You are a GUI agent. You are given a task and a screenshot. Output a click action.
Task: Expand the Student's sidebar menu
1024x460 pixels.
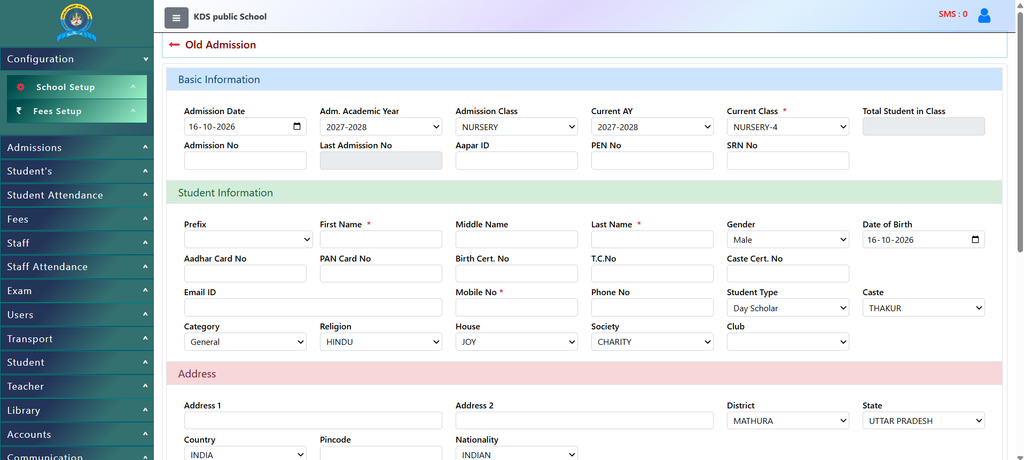76,171
